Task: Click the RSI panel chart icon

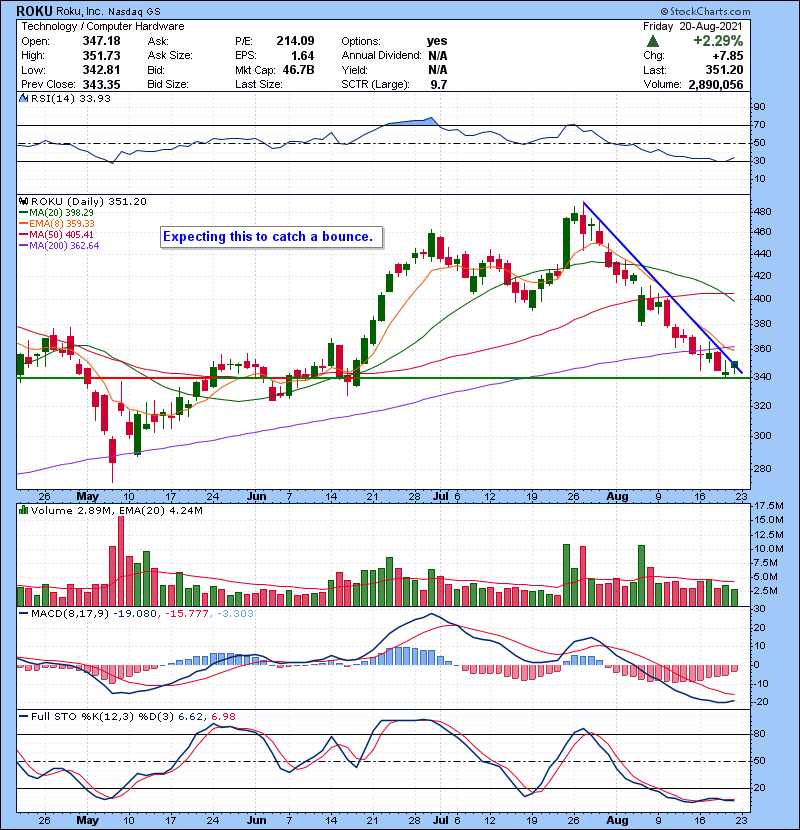Action: [23, 98]
